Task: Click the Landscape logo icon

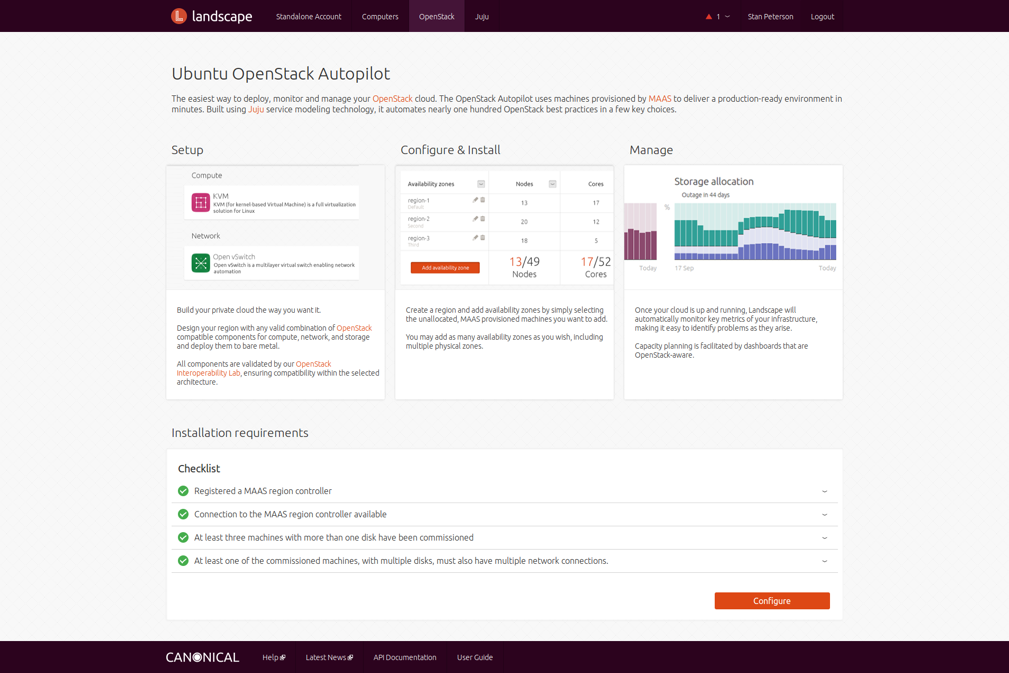Action: [179, 16]
